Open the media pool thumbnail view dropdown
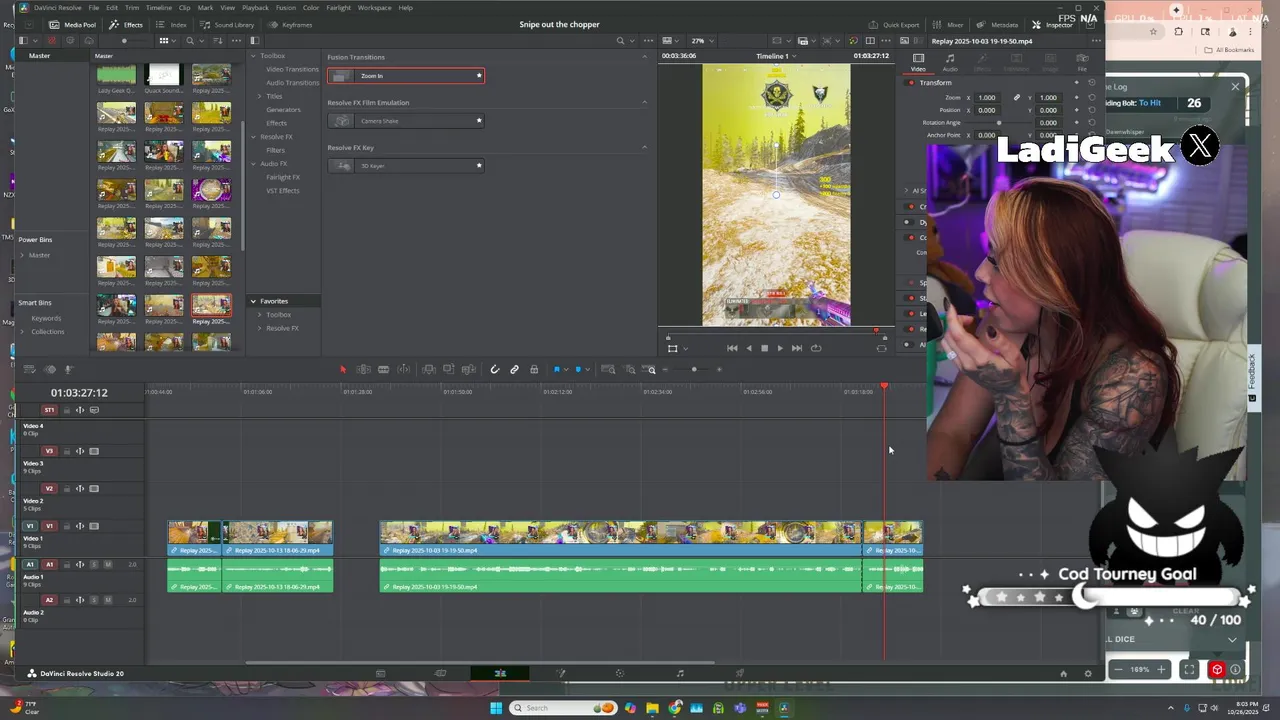 (x=166, y=41)
